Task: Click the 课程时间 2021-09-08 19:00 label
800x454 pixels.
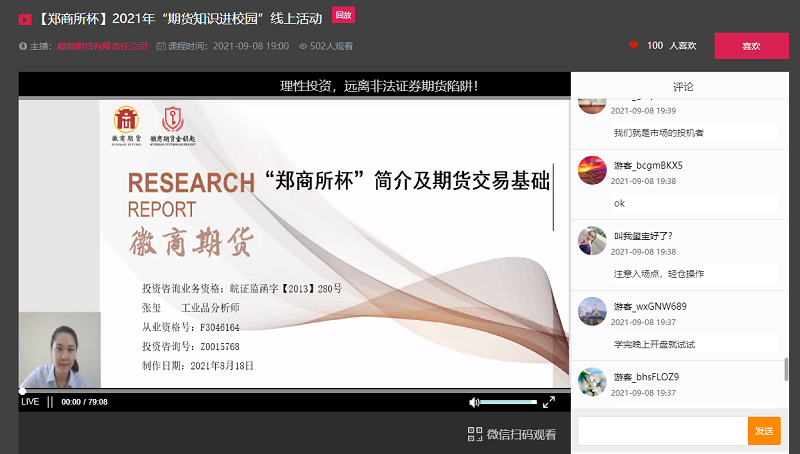Action: pos(229,46)
